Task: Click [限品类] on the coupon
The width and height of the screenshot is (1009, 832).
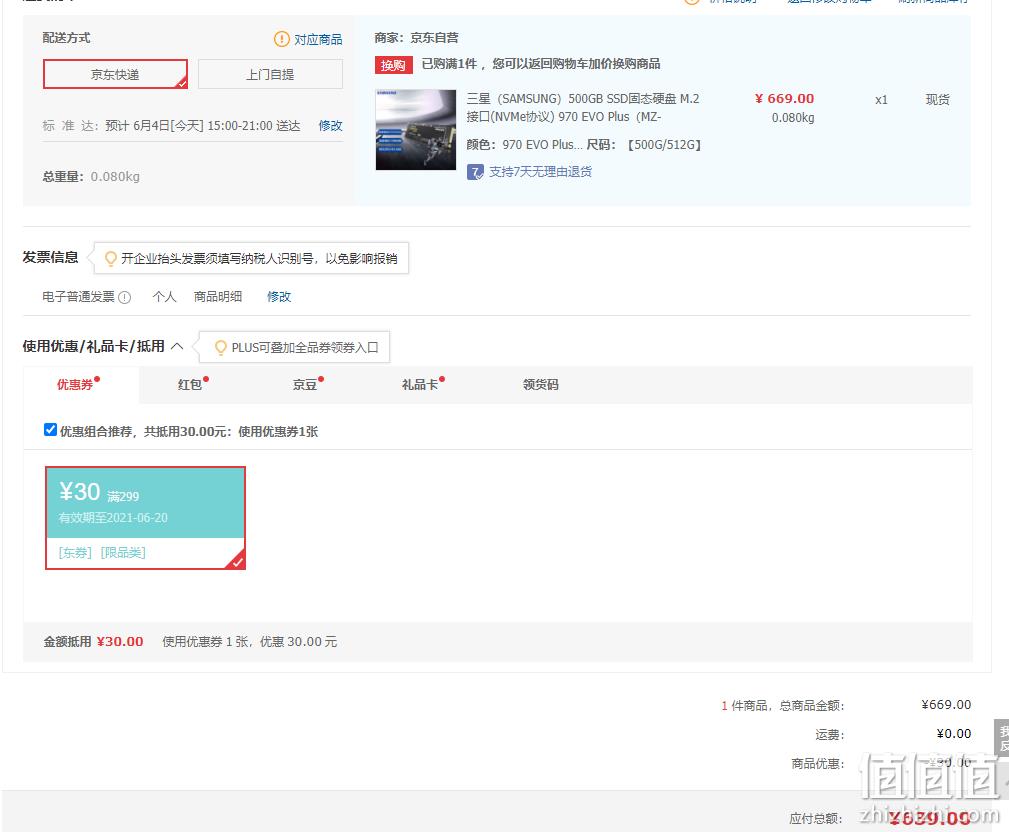Action: click(124, 553)
